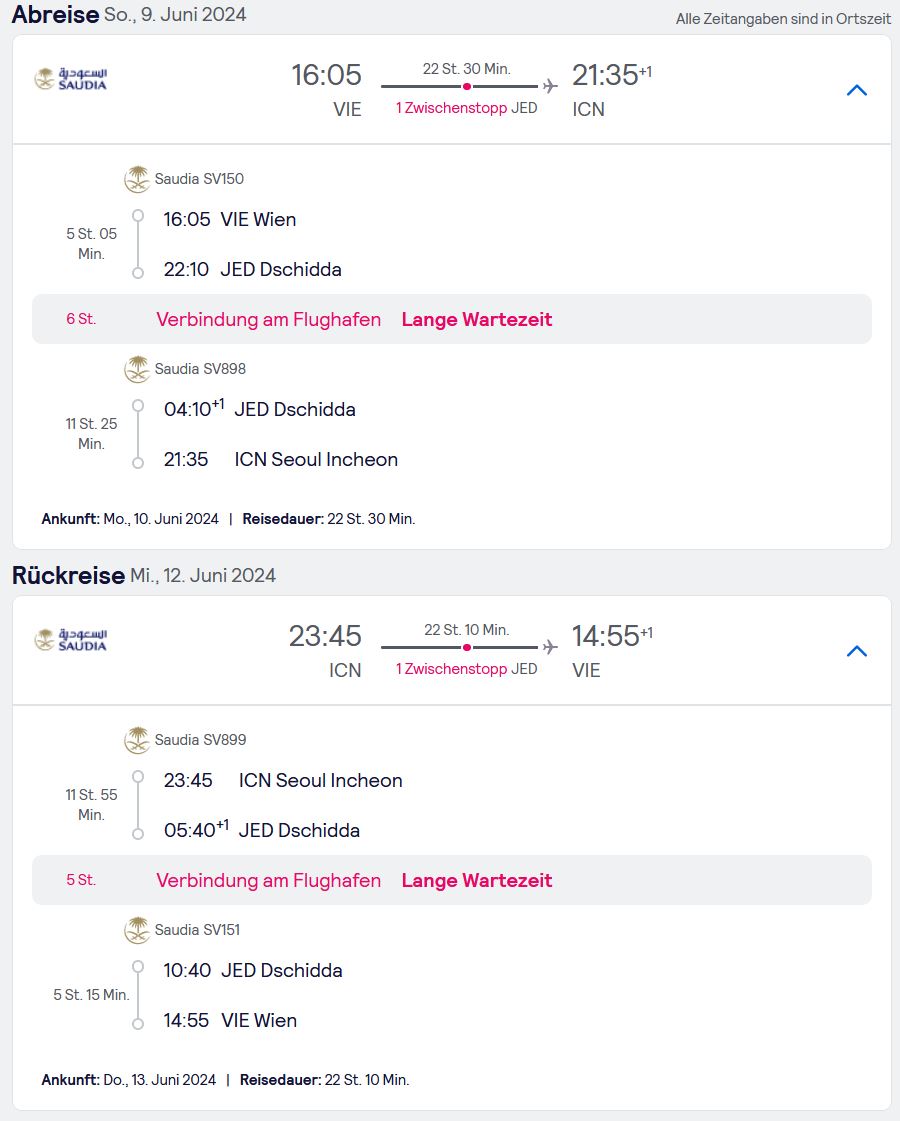Screen dimensions: 900x1121
Task: Select the 6 St. Lange Wartezeit layover banner
Action: 452,319
